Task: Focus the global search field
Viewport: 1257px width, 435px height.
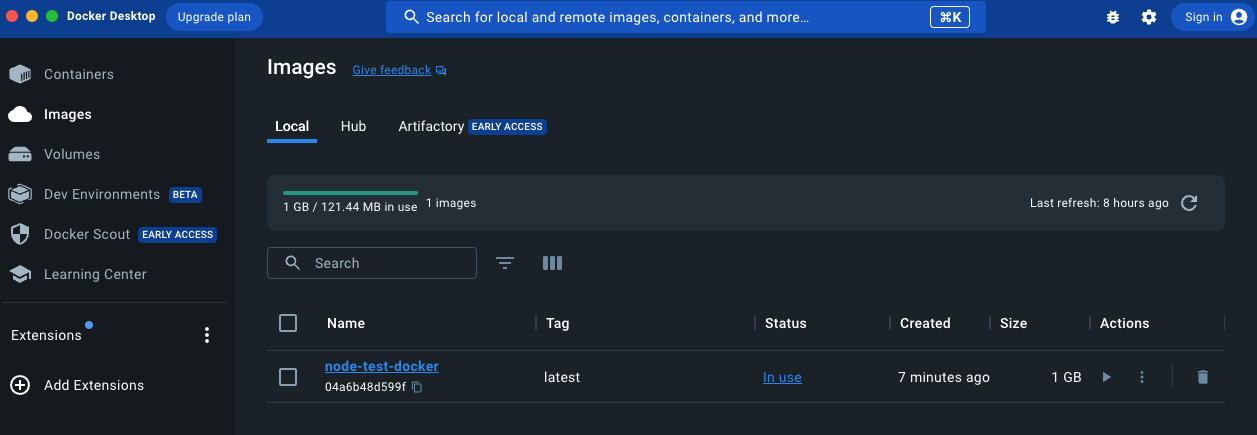Action: tap(686, 17)
